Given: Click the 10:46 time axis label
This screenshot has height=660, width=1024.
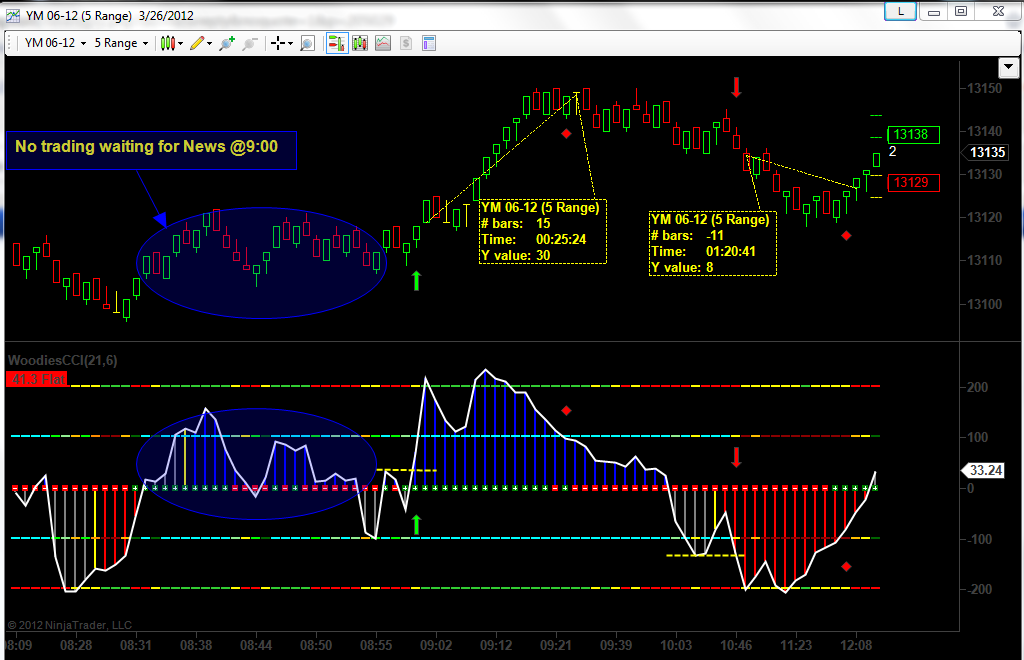Looking at the screenshot, I should 736,646.
